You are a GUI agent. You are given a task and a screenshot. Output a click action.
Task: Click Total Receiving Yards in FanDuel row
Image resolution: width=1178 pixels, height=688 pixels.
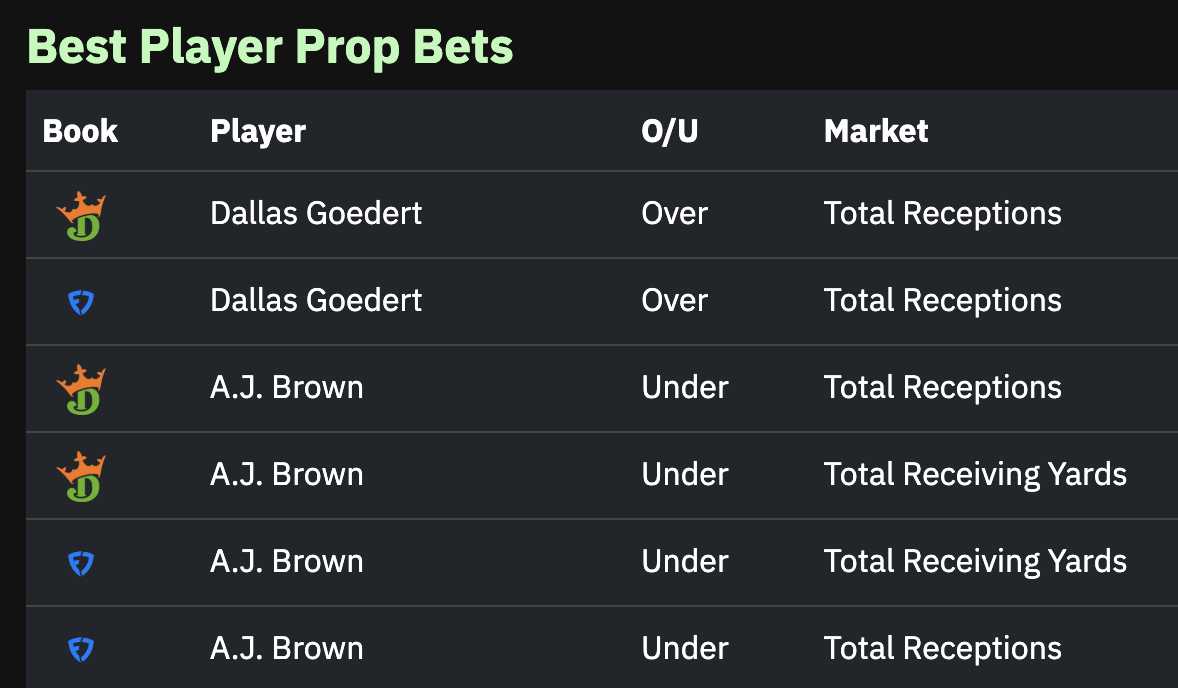point(975,562)
